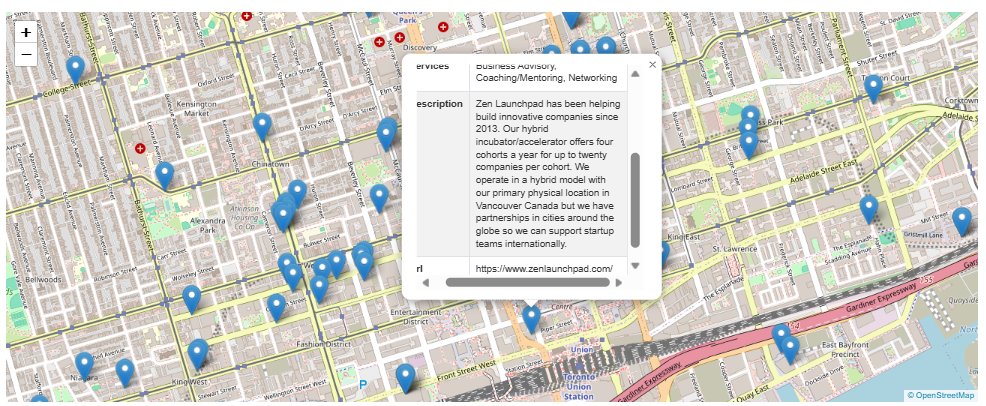Click the hospital cross beside Leonard Avenue
Screen dimensions: 986x406
pyautogui.click(x=140, y=148)
